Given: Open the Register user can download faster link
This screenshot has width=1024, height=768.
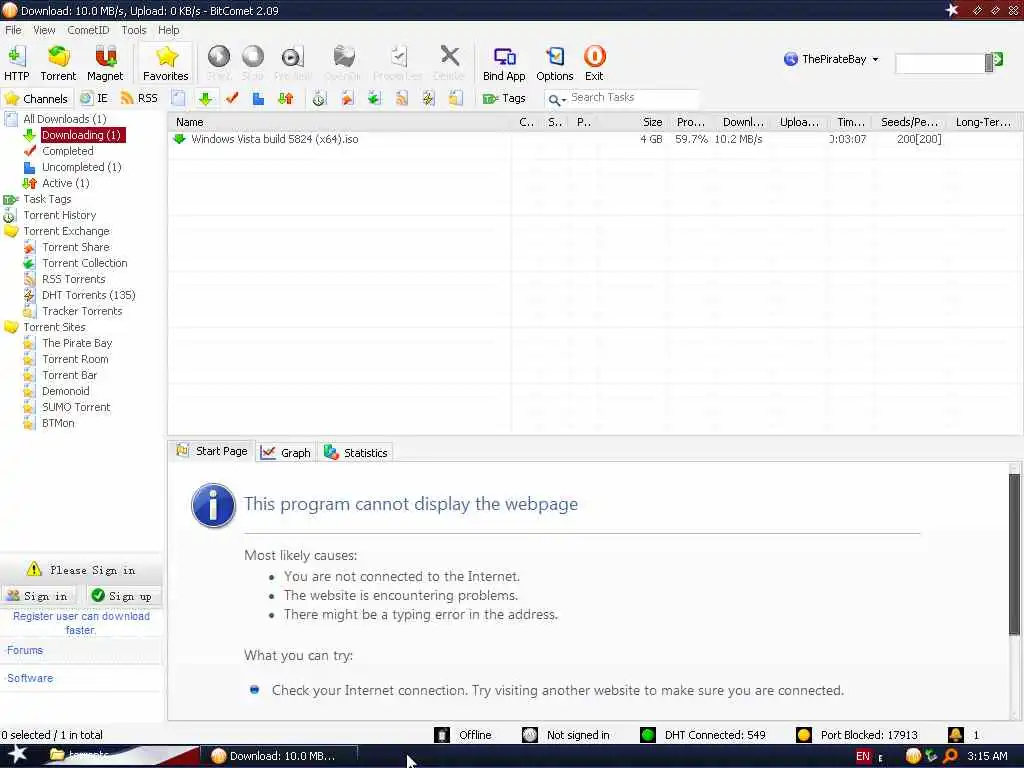Looking at the screenshot, I should click(81, 623).
